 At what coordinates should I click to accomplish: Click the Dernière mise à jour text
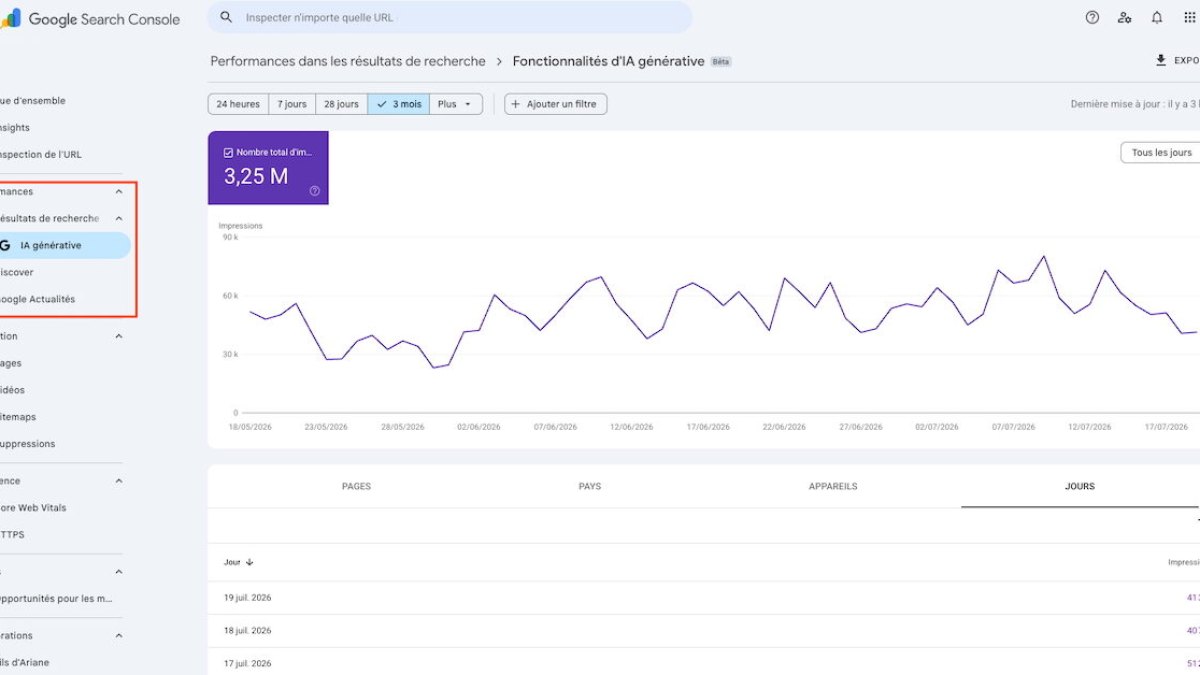[1135, 104]
